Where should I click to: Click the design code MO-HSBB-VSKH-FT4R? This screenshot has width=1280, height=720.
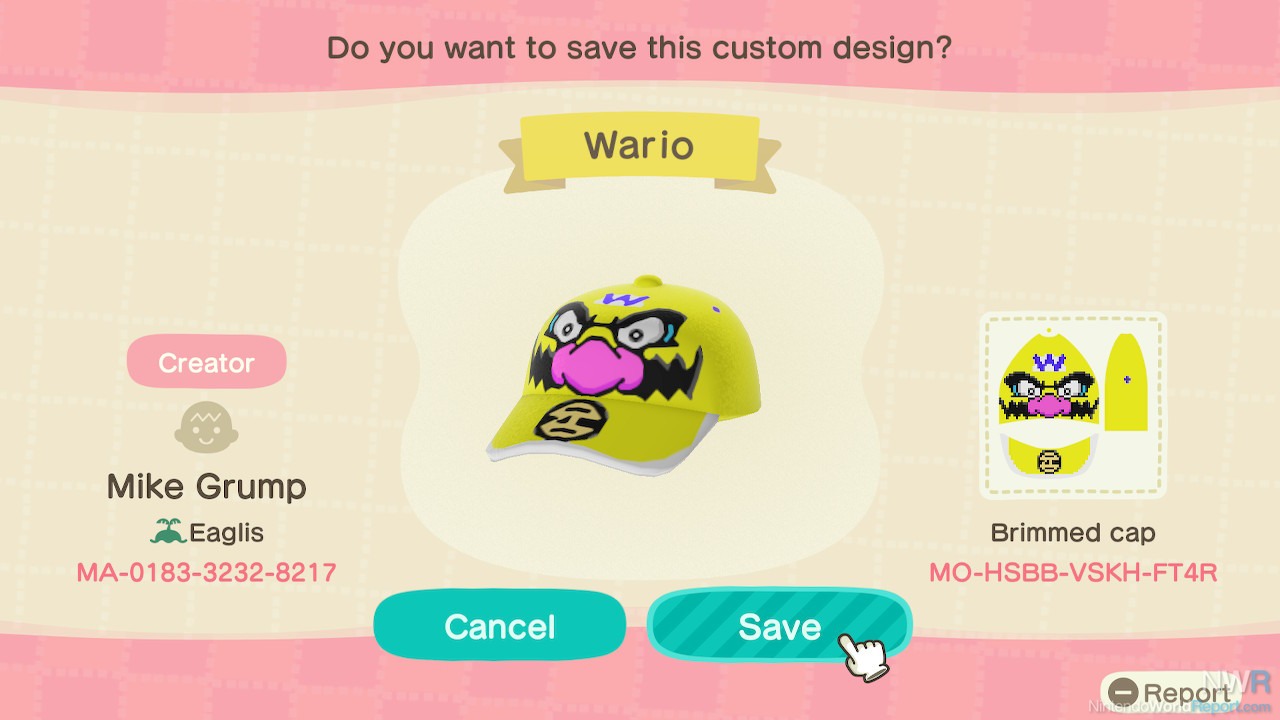point(1073,573)
